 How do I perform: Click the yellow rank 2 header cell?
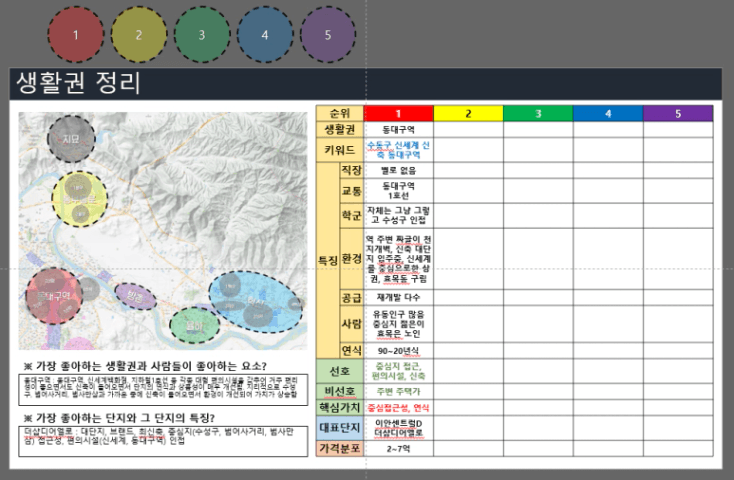[x=468, y=113]
